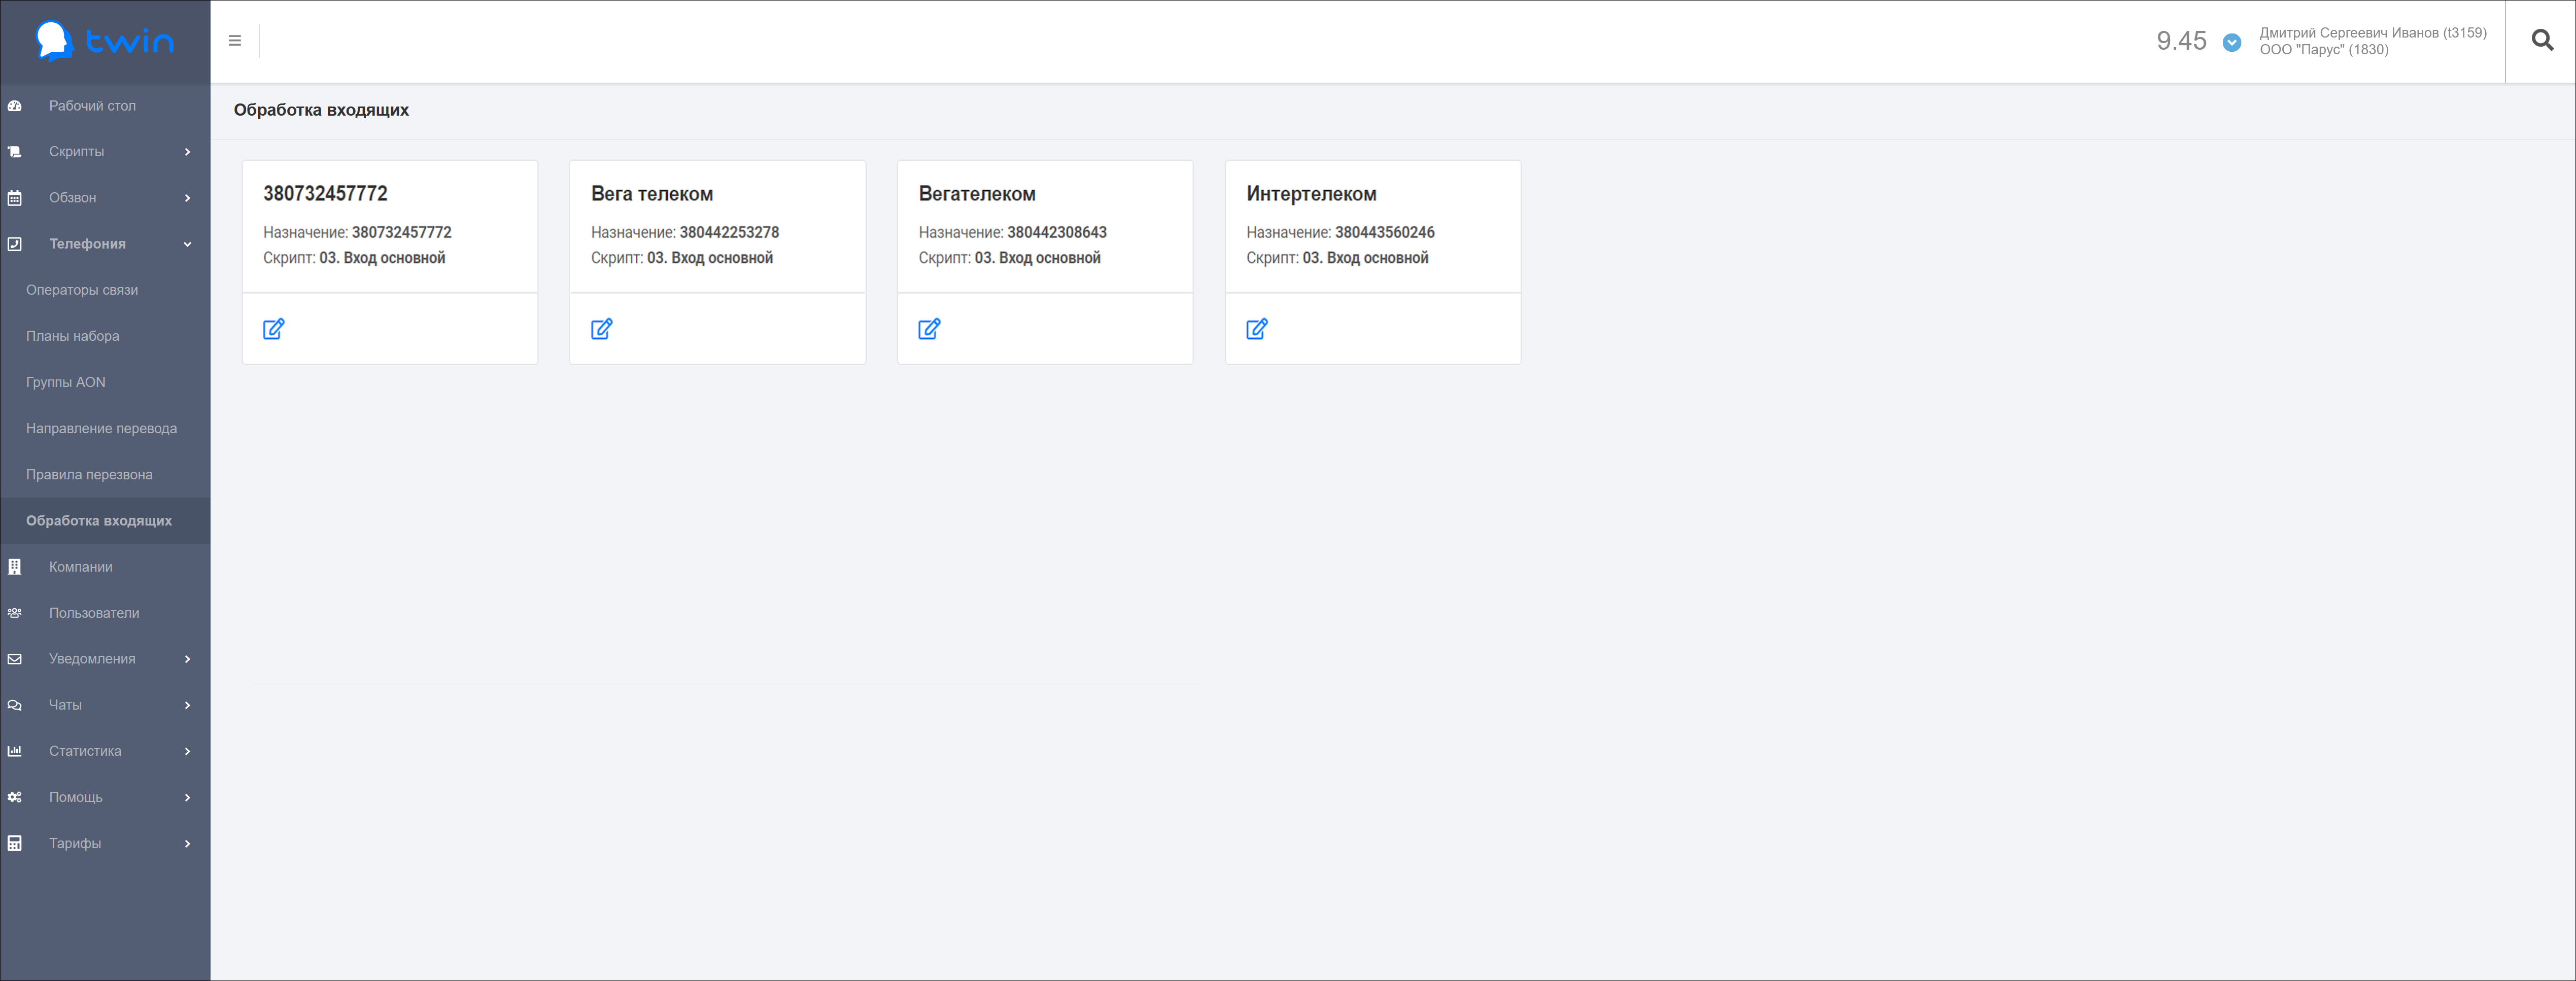
Task: Click the Интертелеком script 03. Вход основной
Action: click(x=1365, y=258)
